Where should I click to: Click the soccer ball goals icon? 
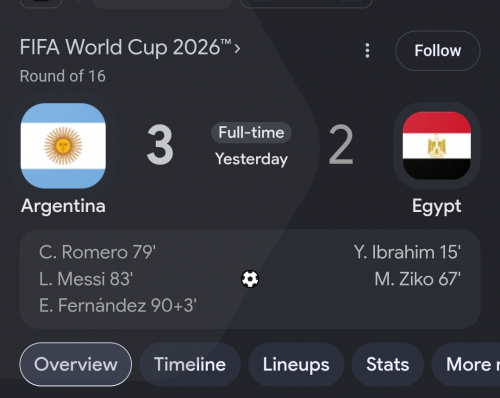pyautogui.click(x=250, y=279)
